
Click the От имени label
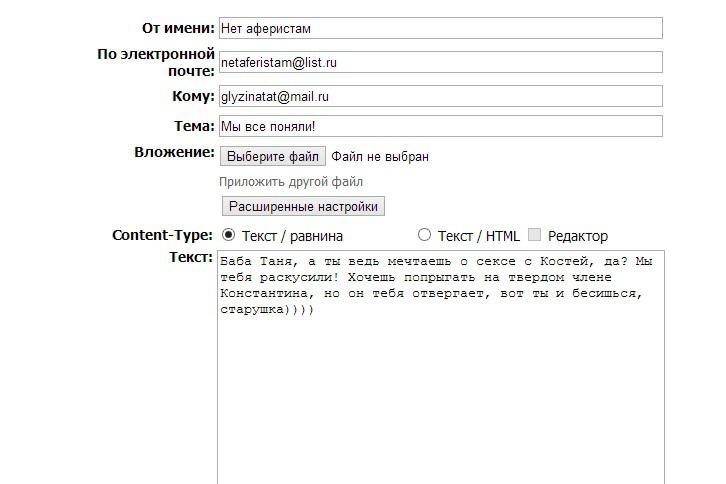178,28
